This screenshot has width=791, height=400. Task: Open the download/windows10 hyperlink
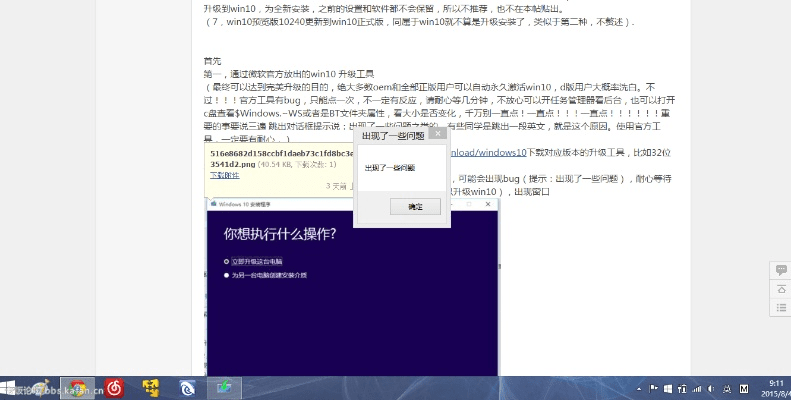pyautogui.click(x=487, y=152)
